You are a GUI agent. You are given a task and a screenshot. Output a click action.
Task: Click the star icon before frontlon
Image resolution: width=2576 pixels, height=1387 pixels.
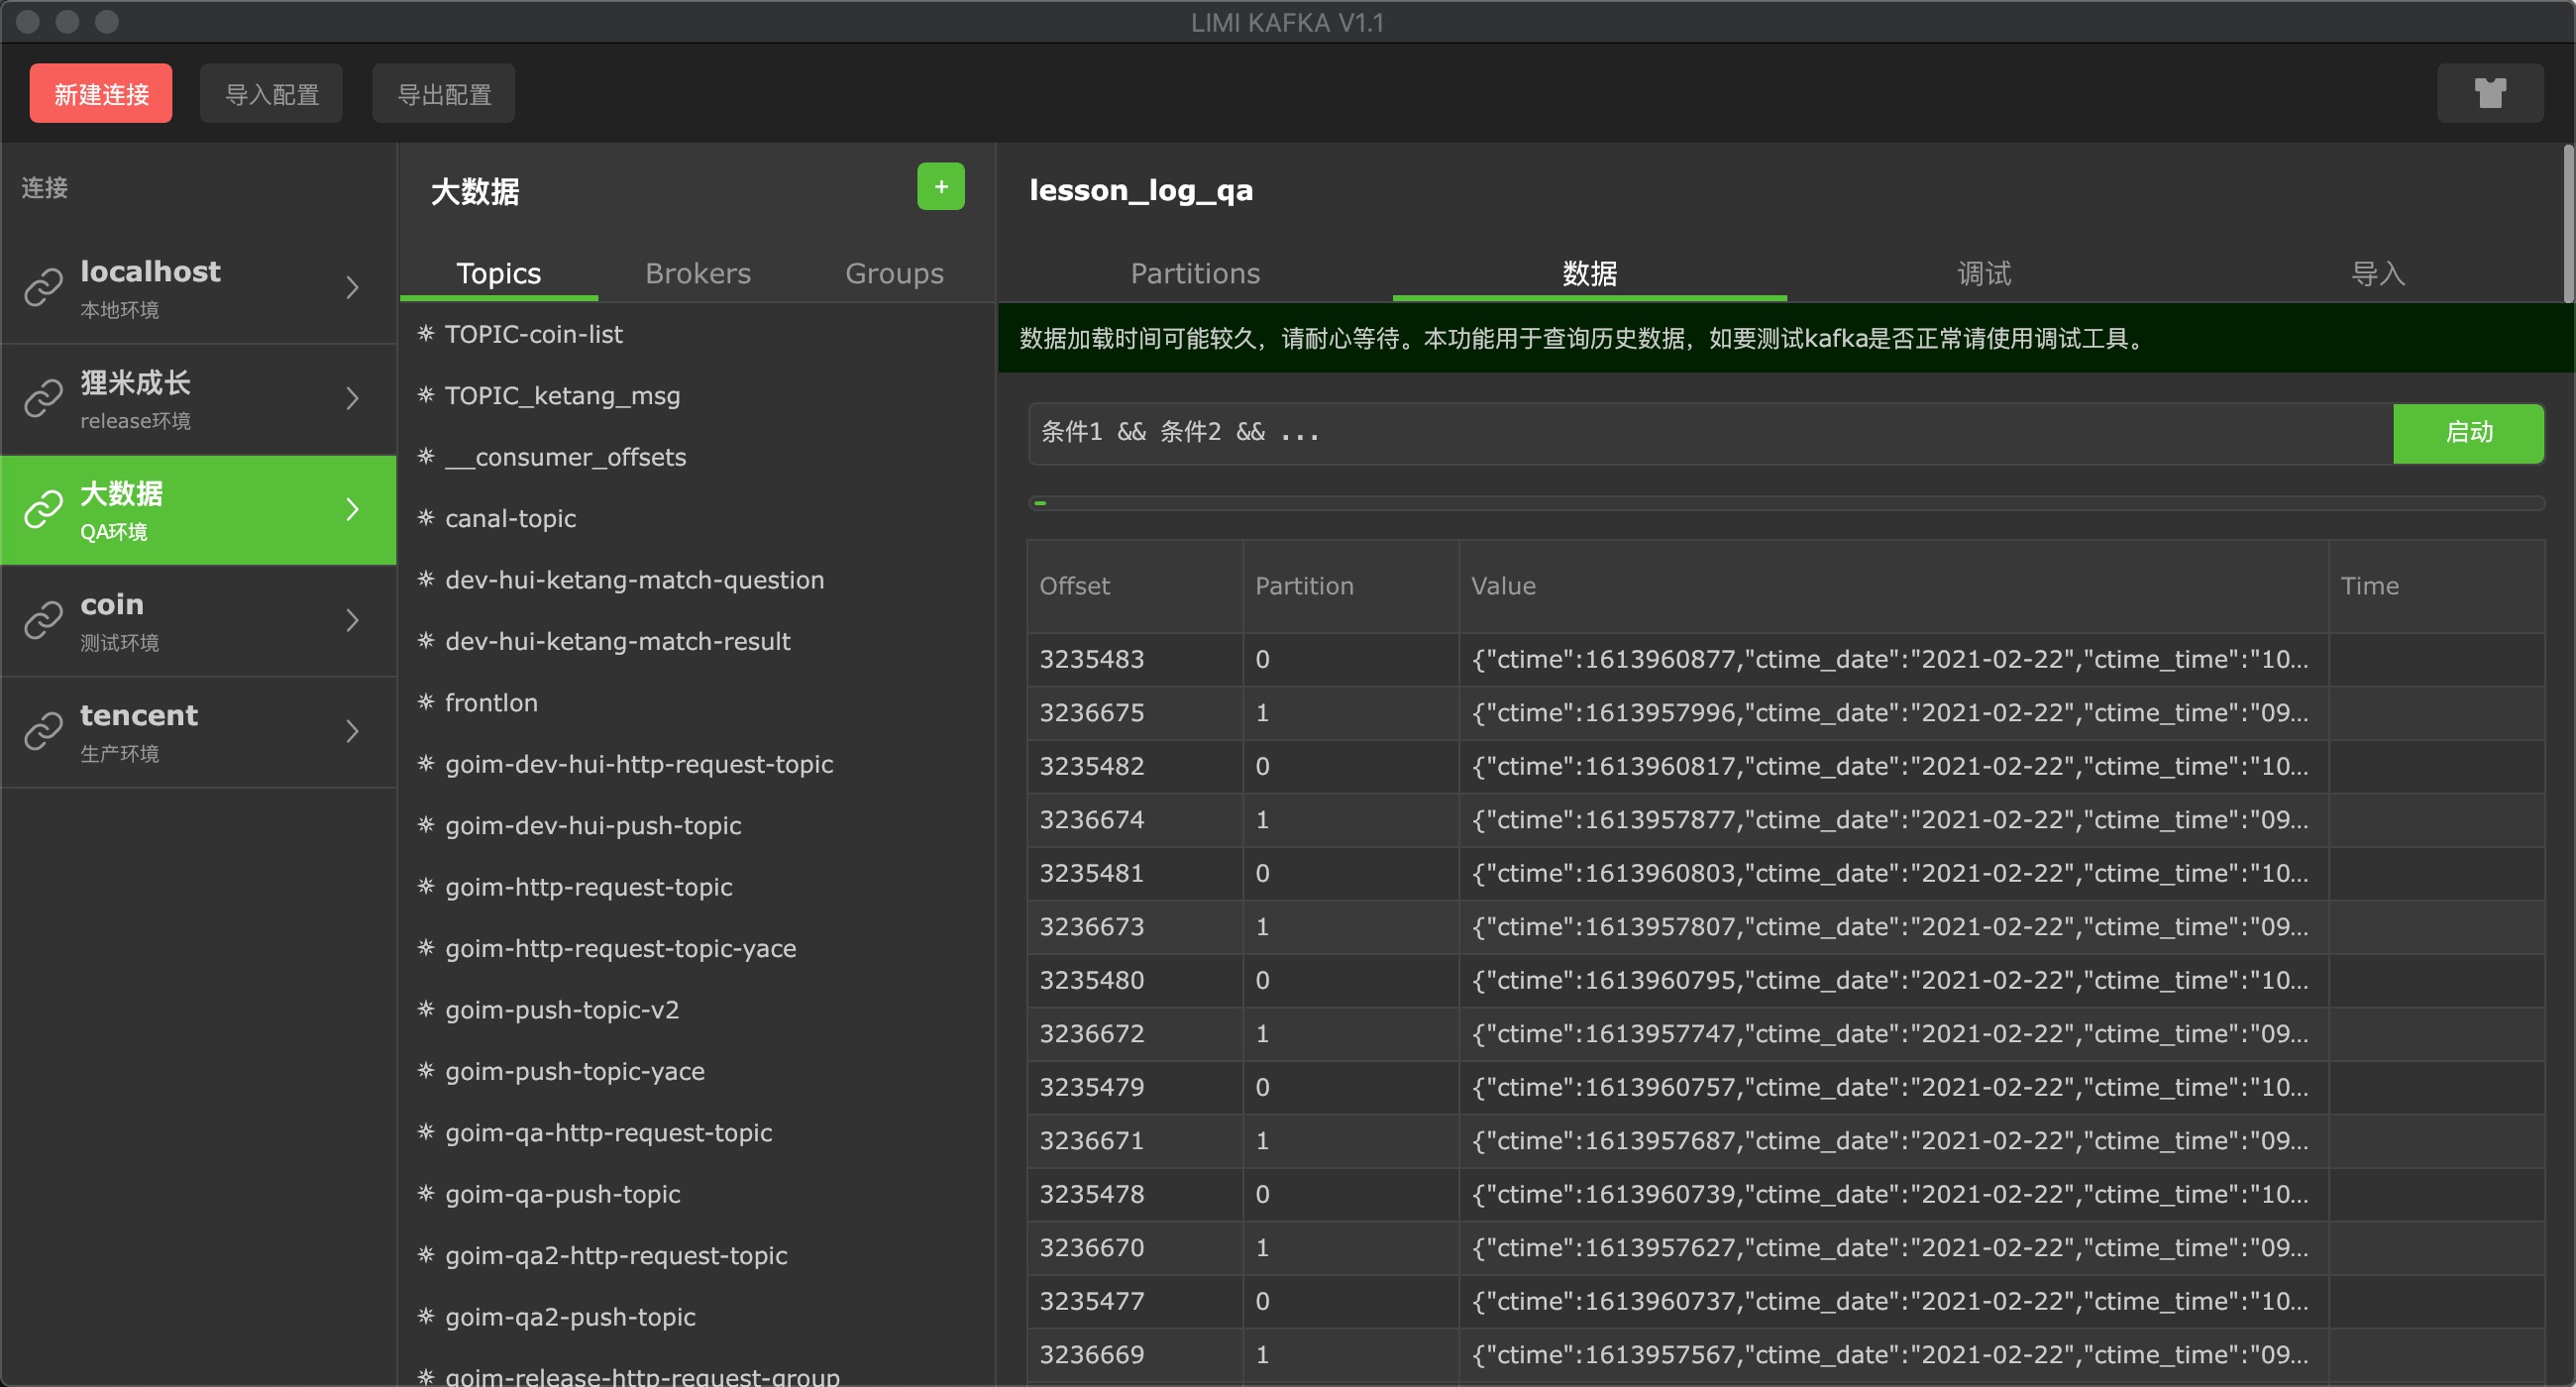tap(426, 702)
